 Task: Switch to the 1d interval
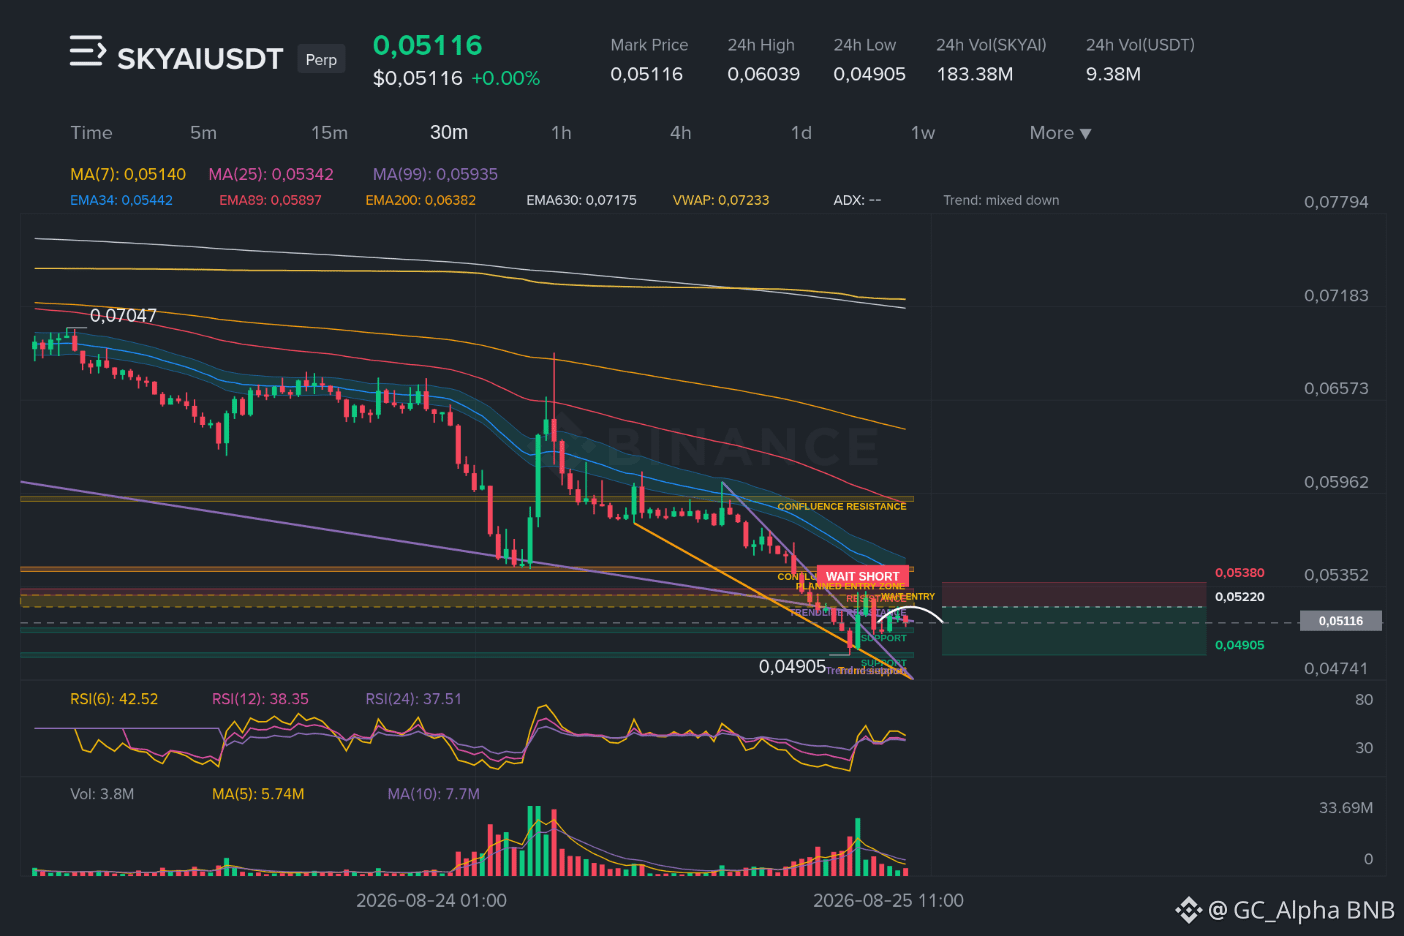pos(801,133)
